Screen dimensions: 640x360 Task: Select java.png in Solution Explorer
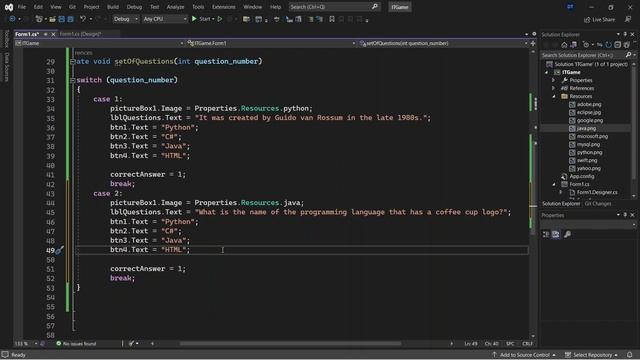(x=586, y=128)
